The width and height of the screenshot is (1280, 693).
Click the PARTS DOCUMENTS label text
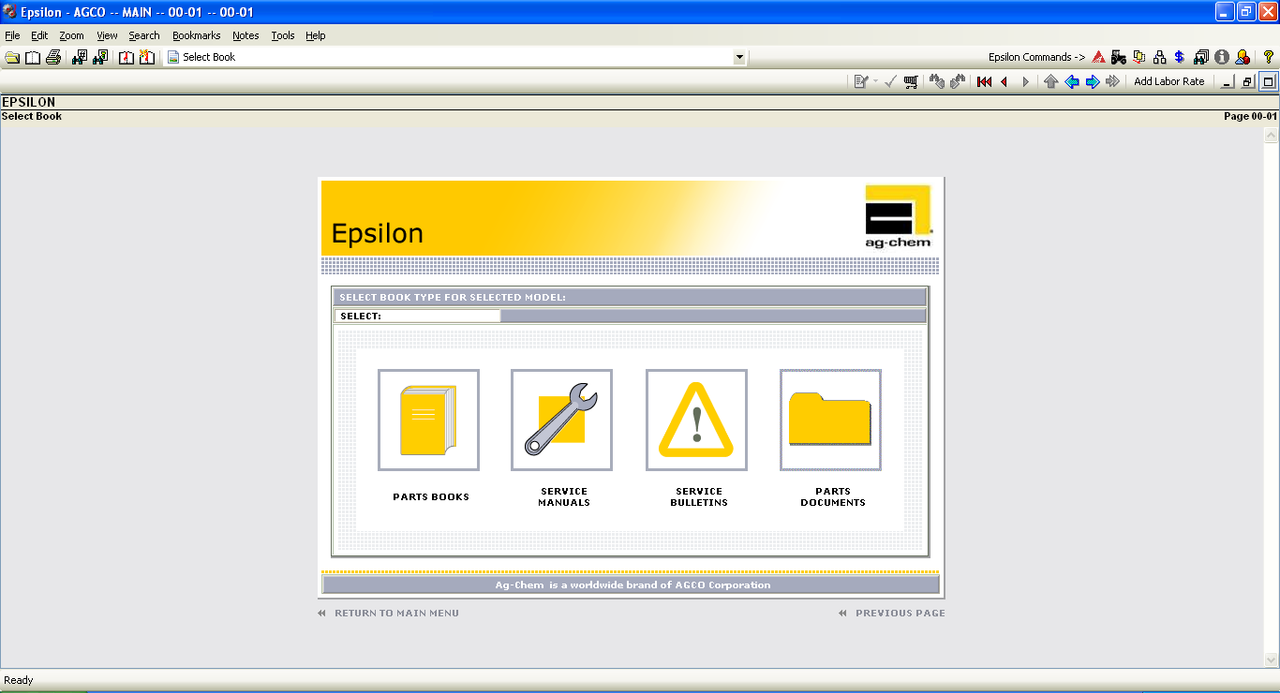[x=833, y=497]
